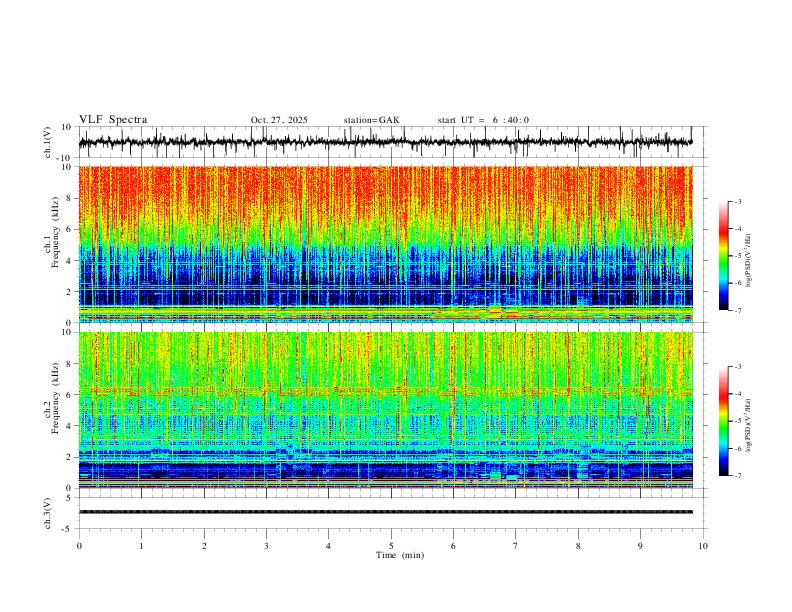Click the "-5" tick on ch.3 voltage axis

coord(68,529)
